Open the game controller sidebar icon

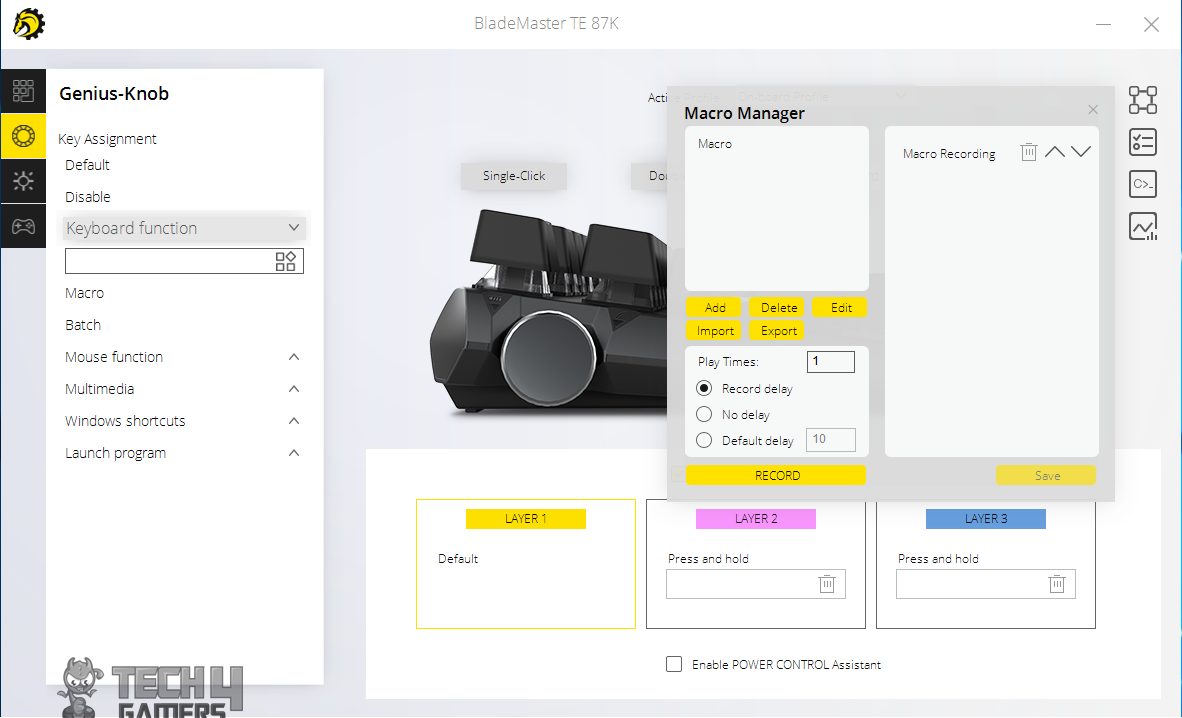tap(23, 226)
